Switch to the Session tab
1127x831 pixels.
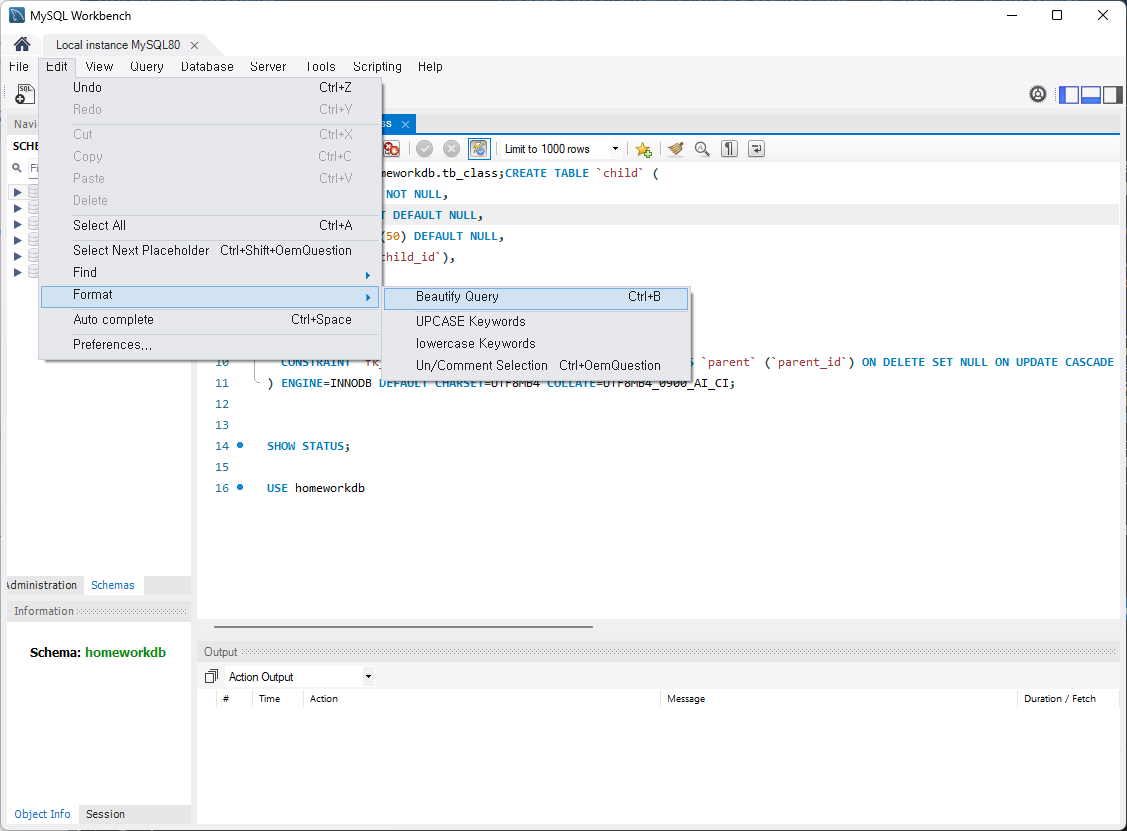(x=106, y=814)
